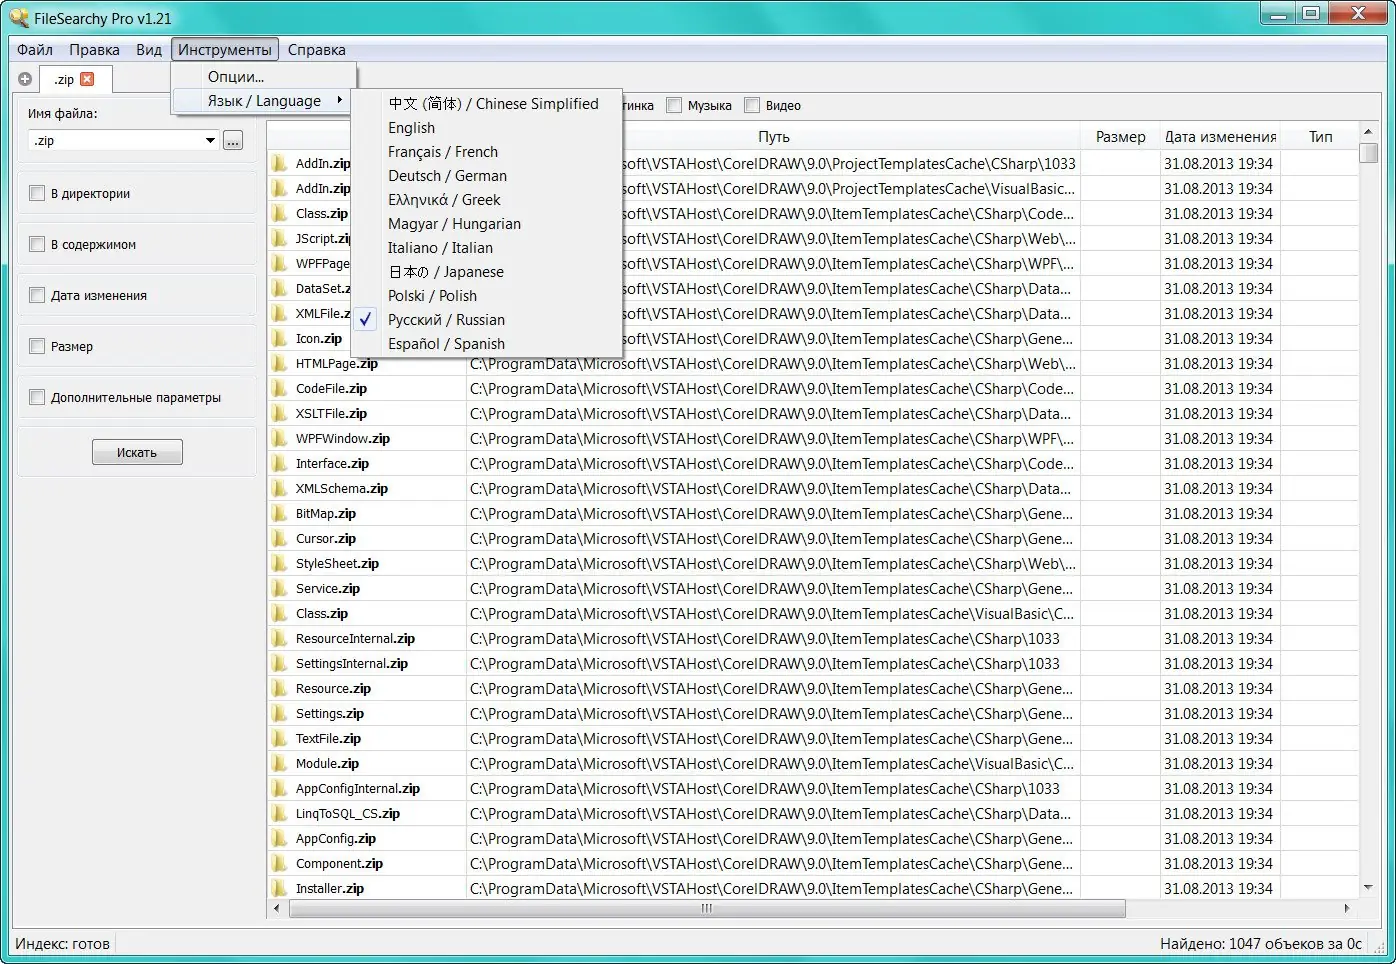Click the '...' browse button
The width and height of the screenshot is (1396, 964).
tap(233, 141)
